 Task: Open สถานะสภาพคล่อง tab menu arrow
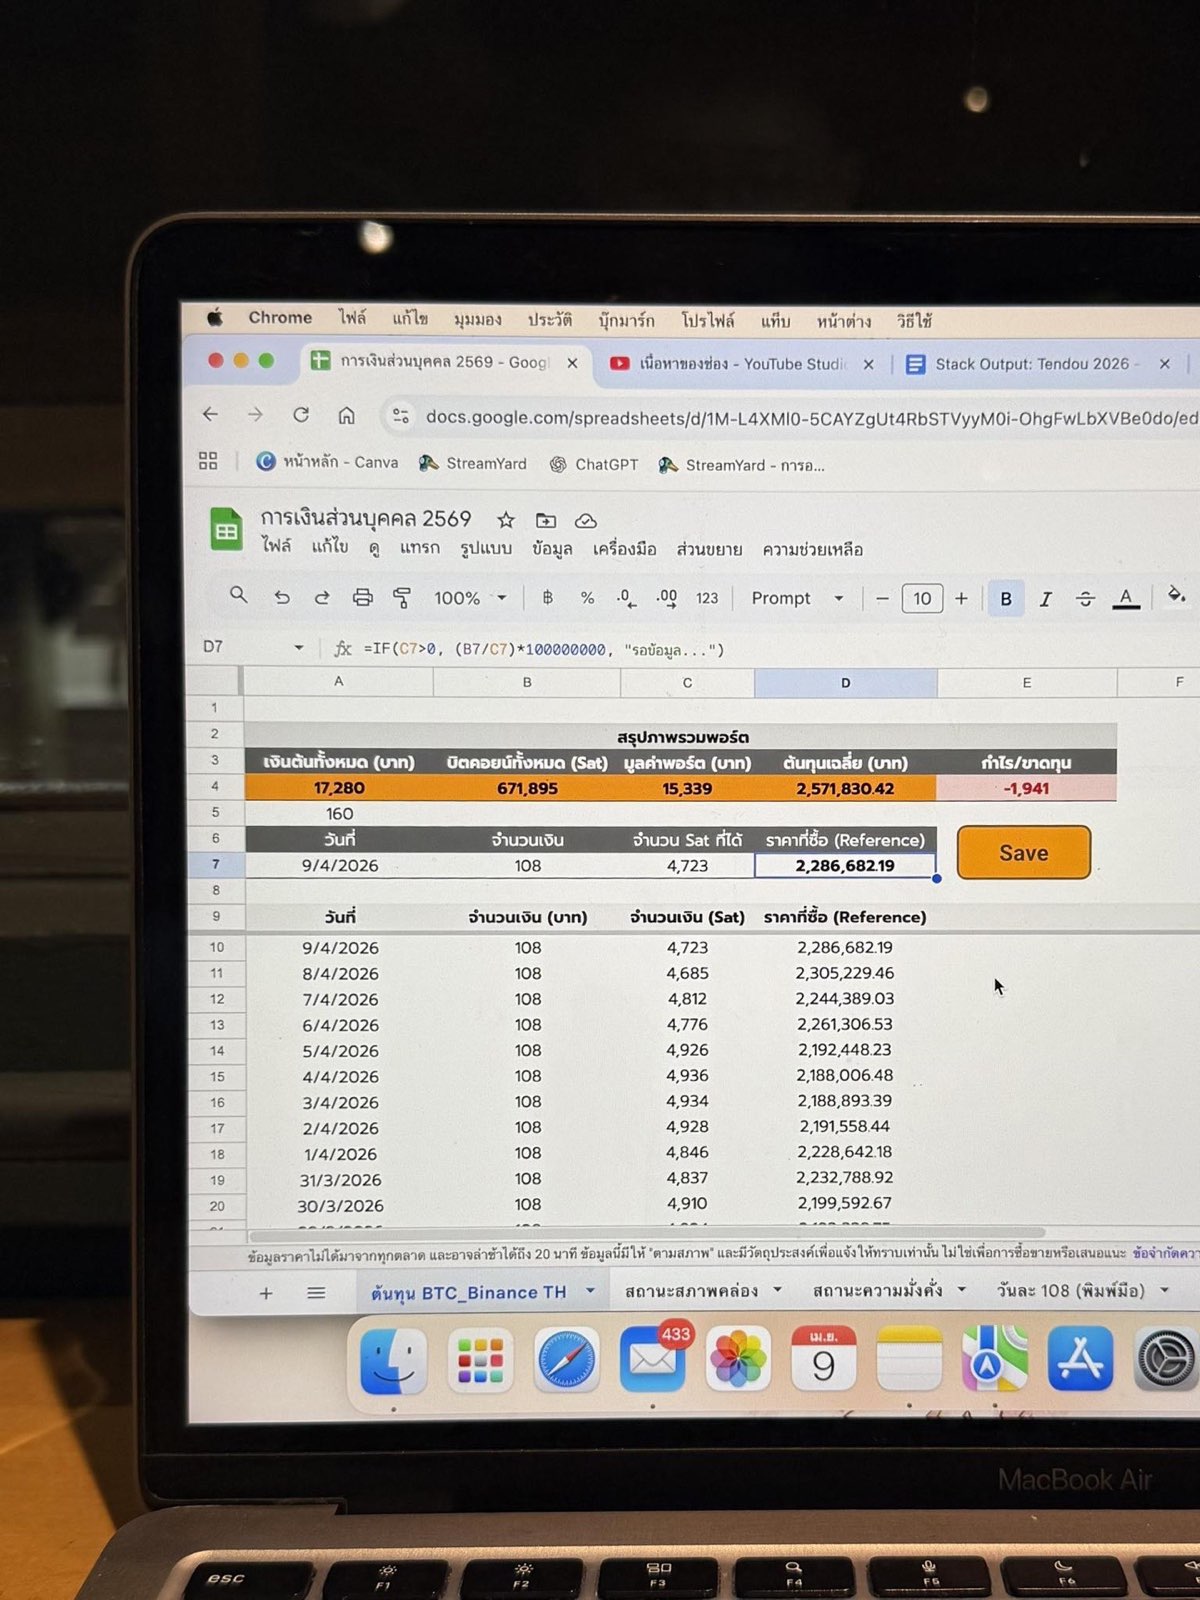[x=777, y=1290]
